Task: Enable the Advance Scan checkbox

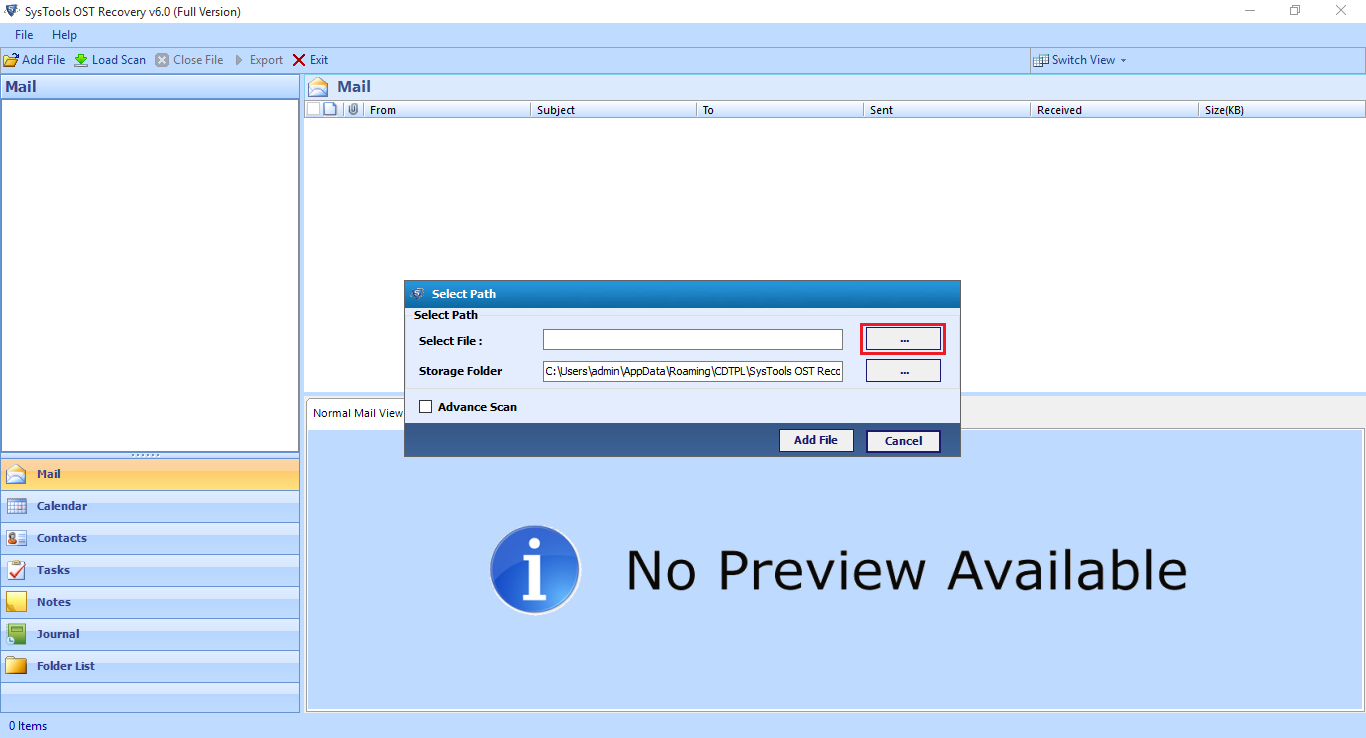Action: tap(426, 407)
